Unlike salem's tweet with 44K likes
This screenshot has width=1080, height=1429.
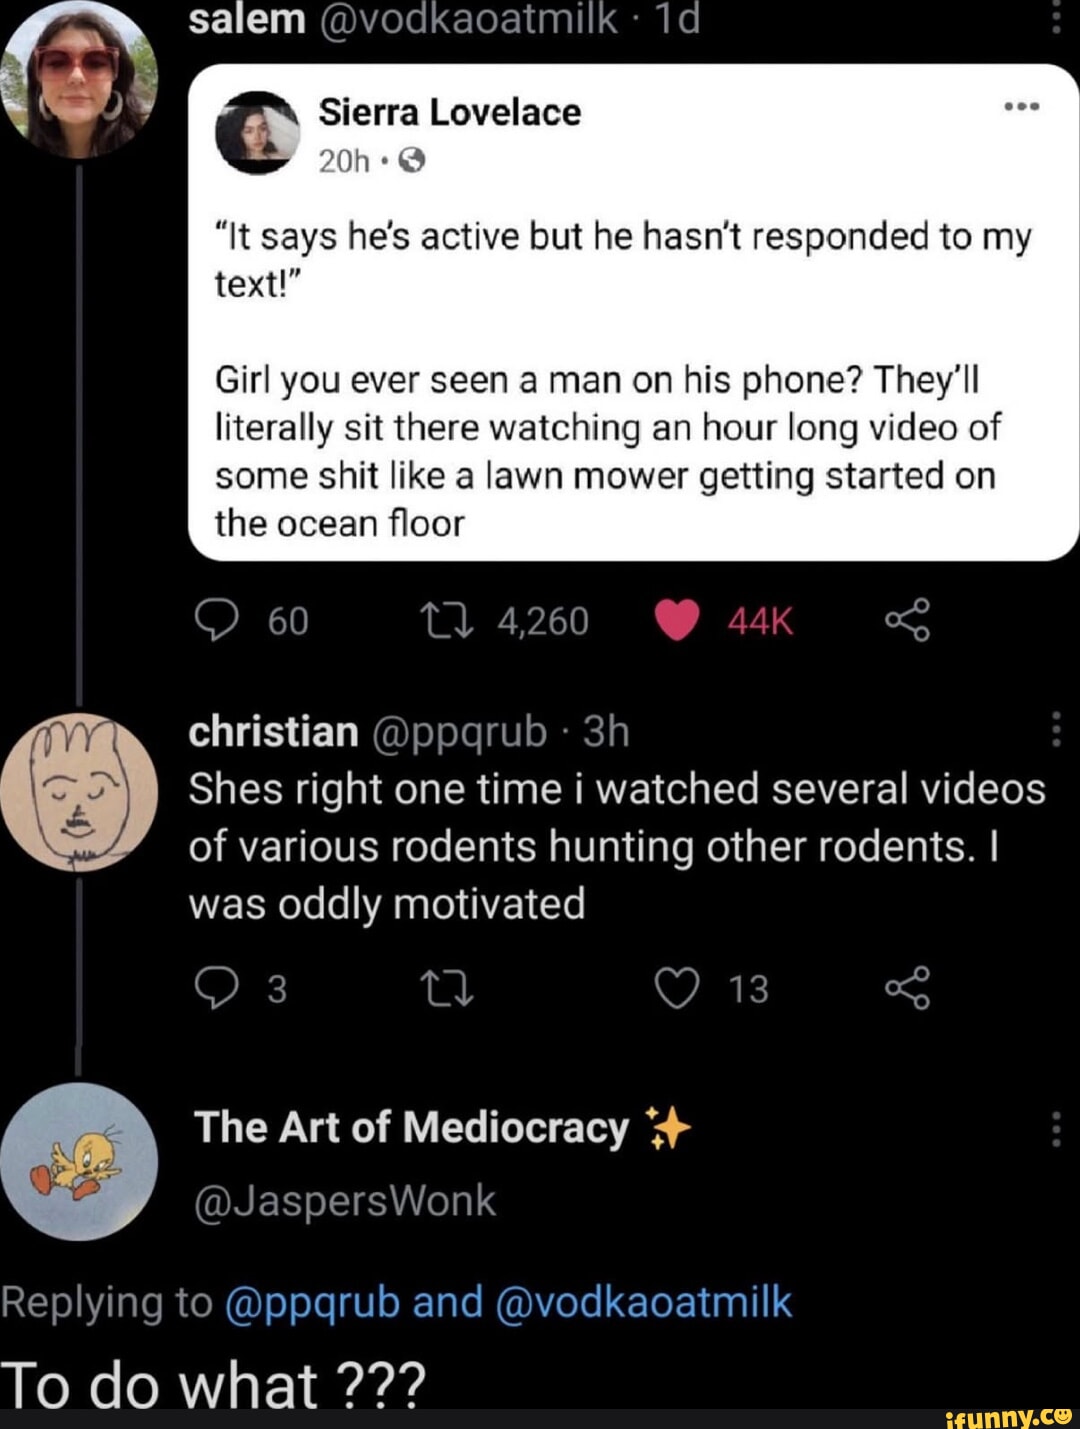(677, 620)
